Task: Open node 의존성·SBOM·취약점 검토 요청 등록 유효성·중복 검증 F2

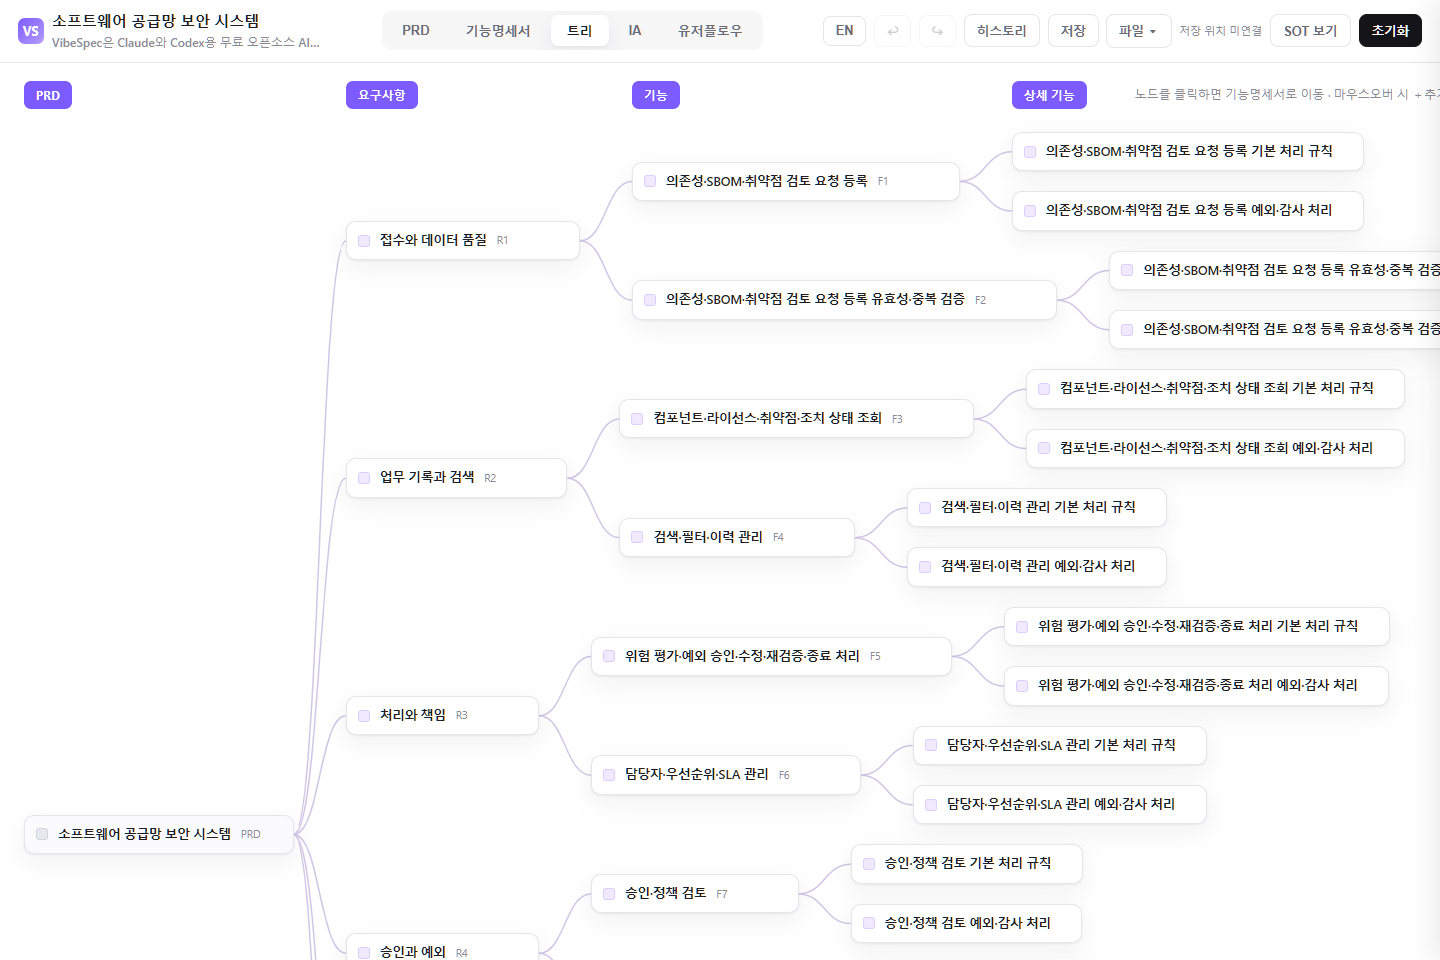Action: click(844, 300)
